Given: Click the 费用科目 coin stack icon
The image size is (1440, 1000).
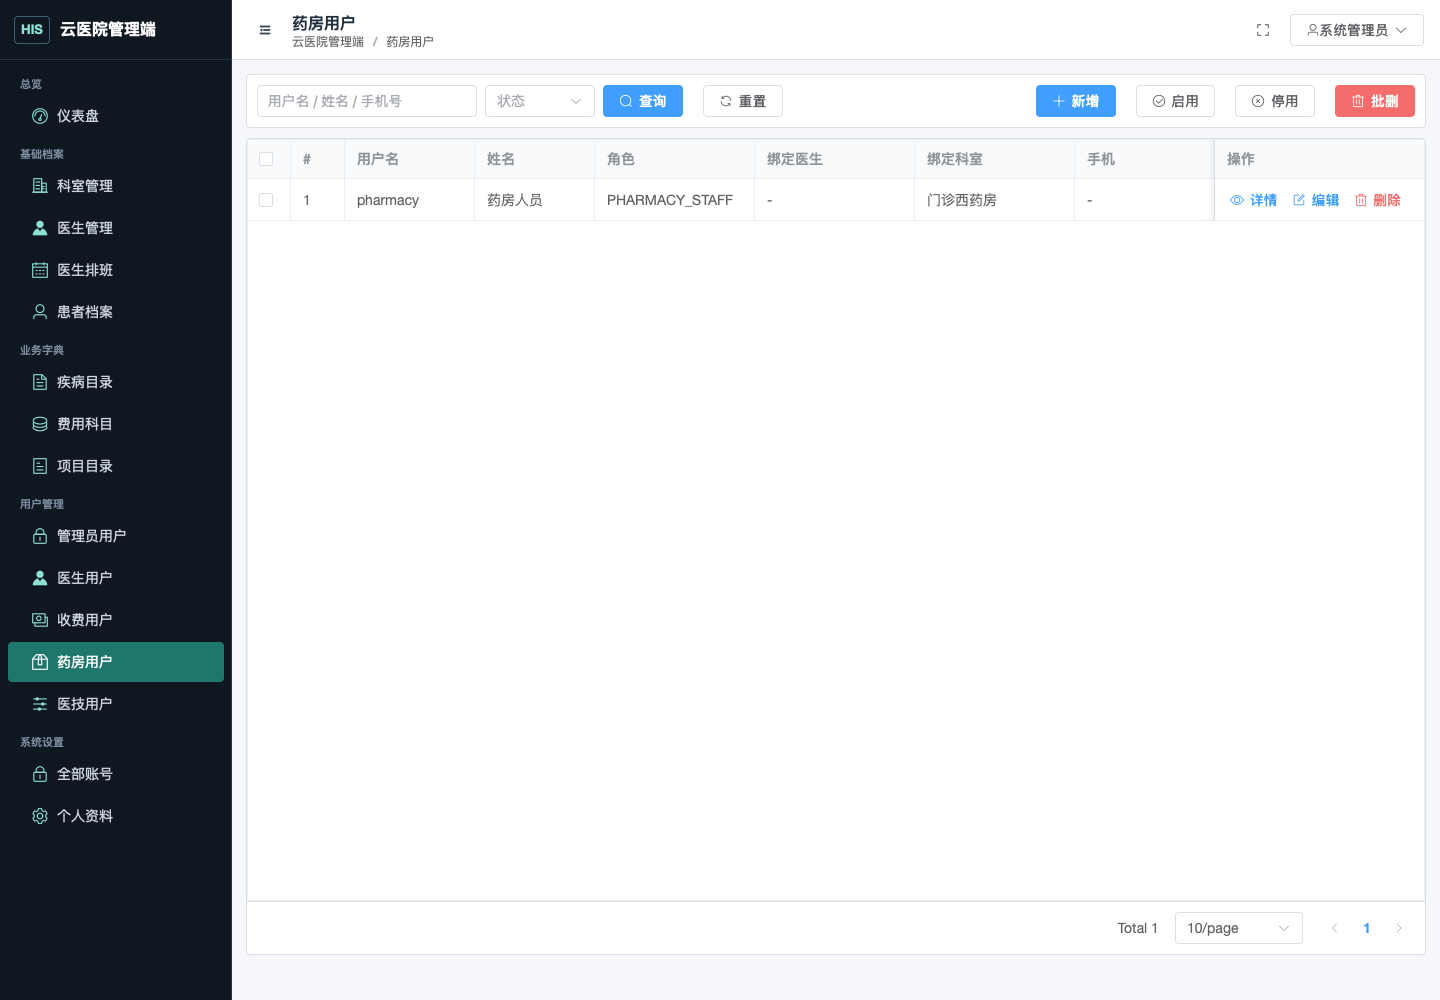Looking at the screenshot, I should coord(40,424).
